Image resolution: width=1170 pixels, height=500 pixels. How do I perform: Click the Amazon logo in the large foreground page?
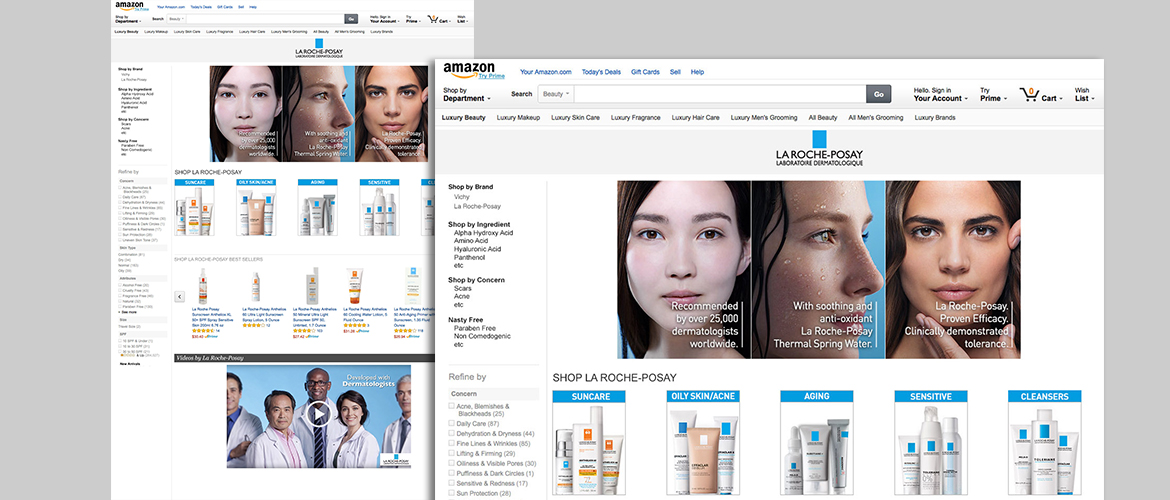pyautogui.click(x=469, y=70)
